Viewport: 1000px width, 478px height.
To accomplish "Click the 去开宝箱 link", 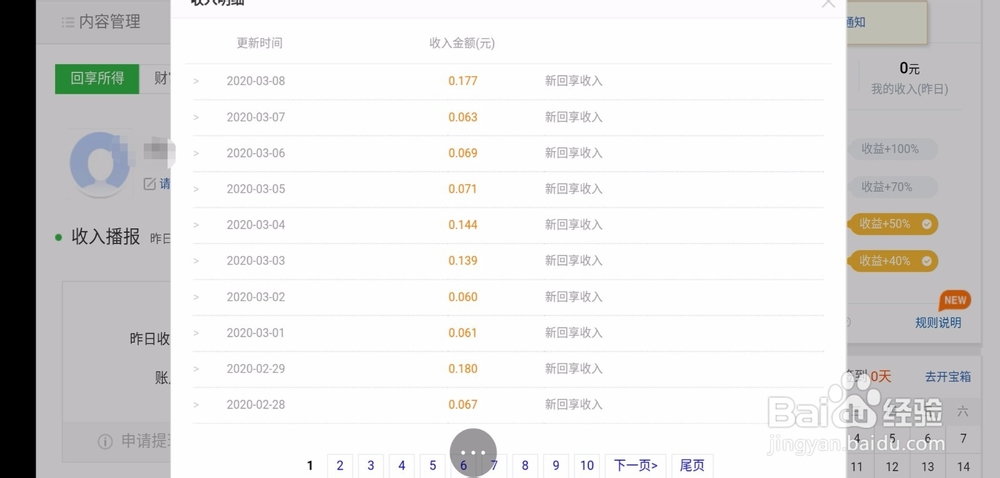I will [x=946, y=377].
